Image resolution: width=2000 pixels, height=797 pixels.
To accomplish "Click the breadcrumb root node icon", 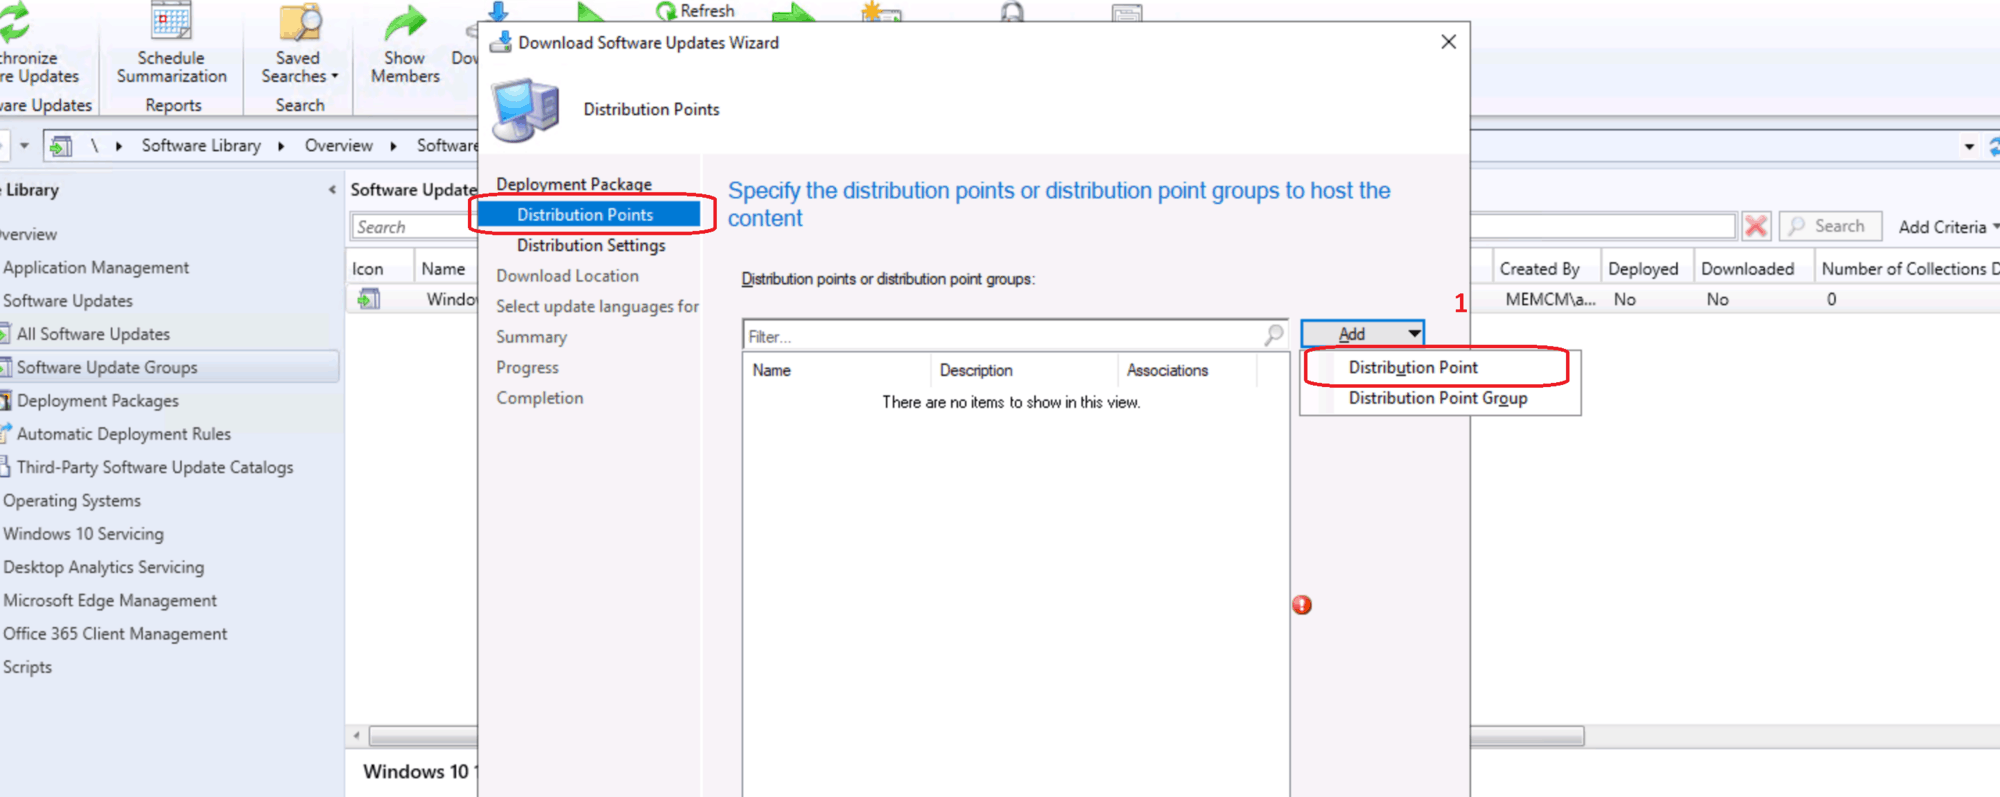I will 61,146.
